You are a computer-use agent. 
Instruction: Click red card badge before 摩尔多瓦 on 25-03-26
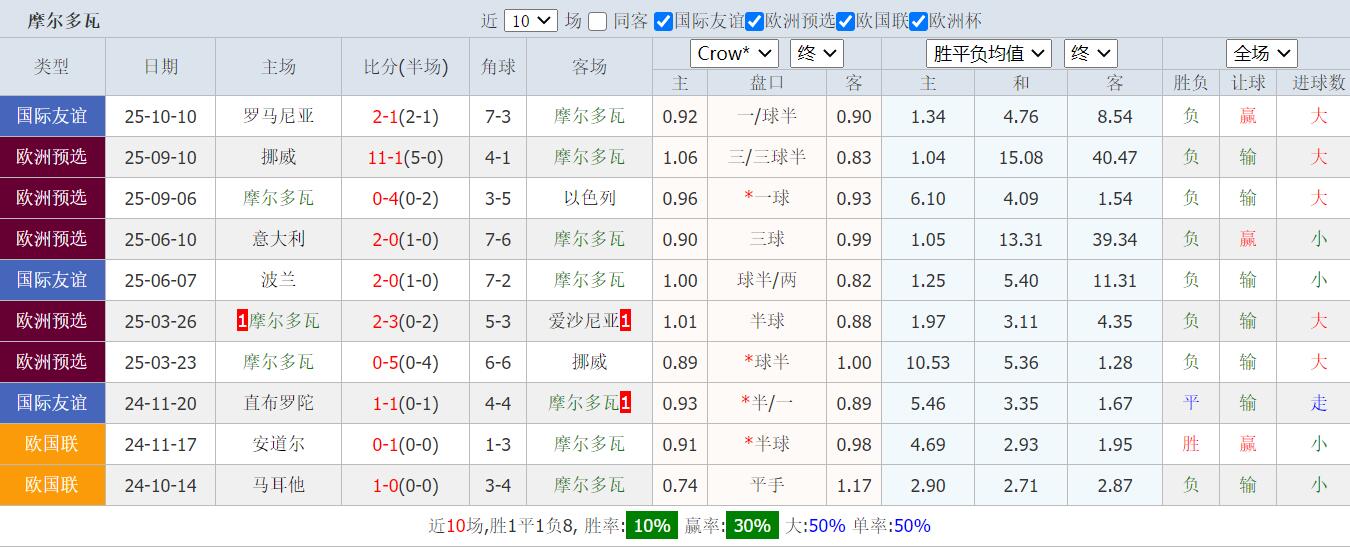[242, 321]
